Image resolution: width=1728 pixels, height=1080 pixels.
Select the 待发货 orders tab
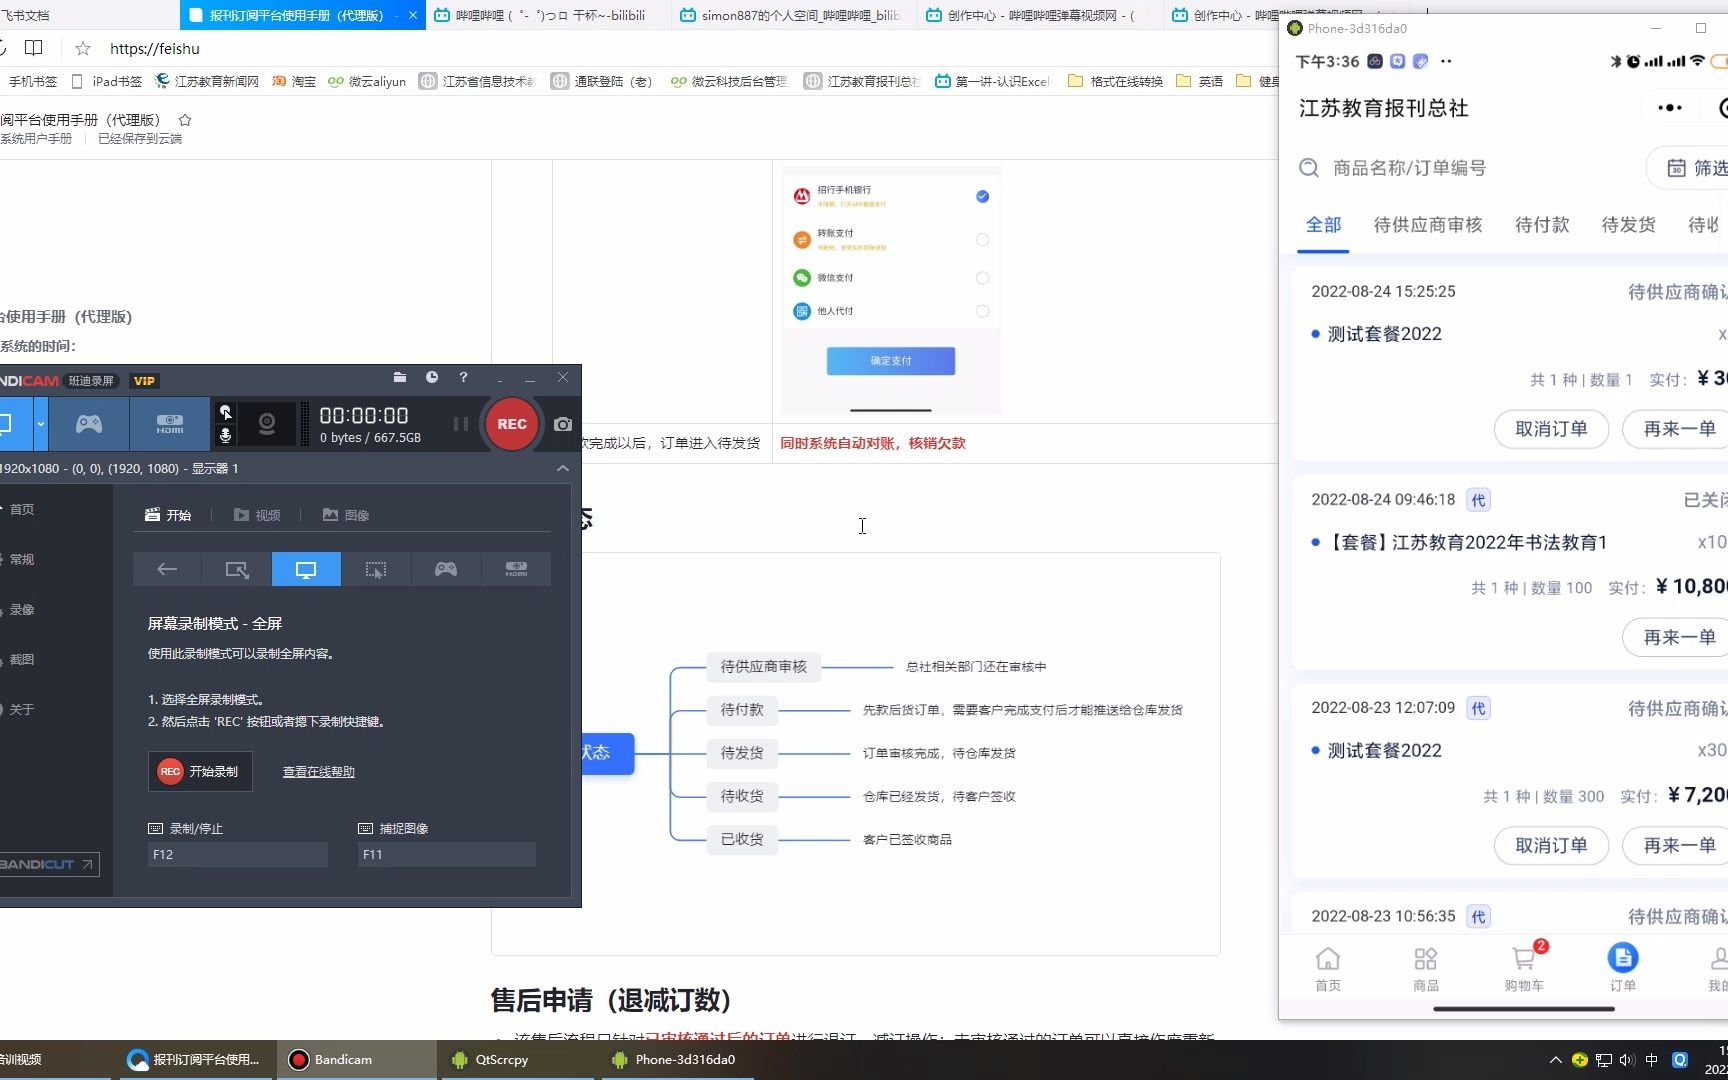[1629, 225]
